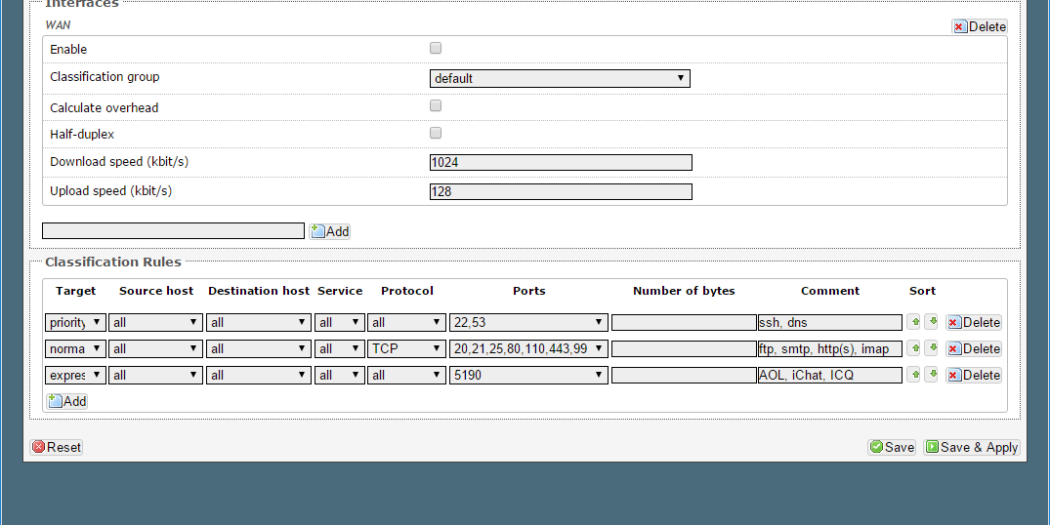This screenshot has width=1050, height=525.
Task: Open Protocol dropdown showing TCP
Action: point(407,348)
